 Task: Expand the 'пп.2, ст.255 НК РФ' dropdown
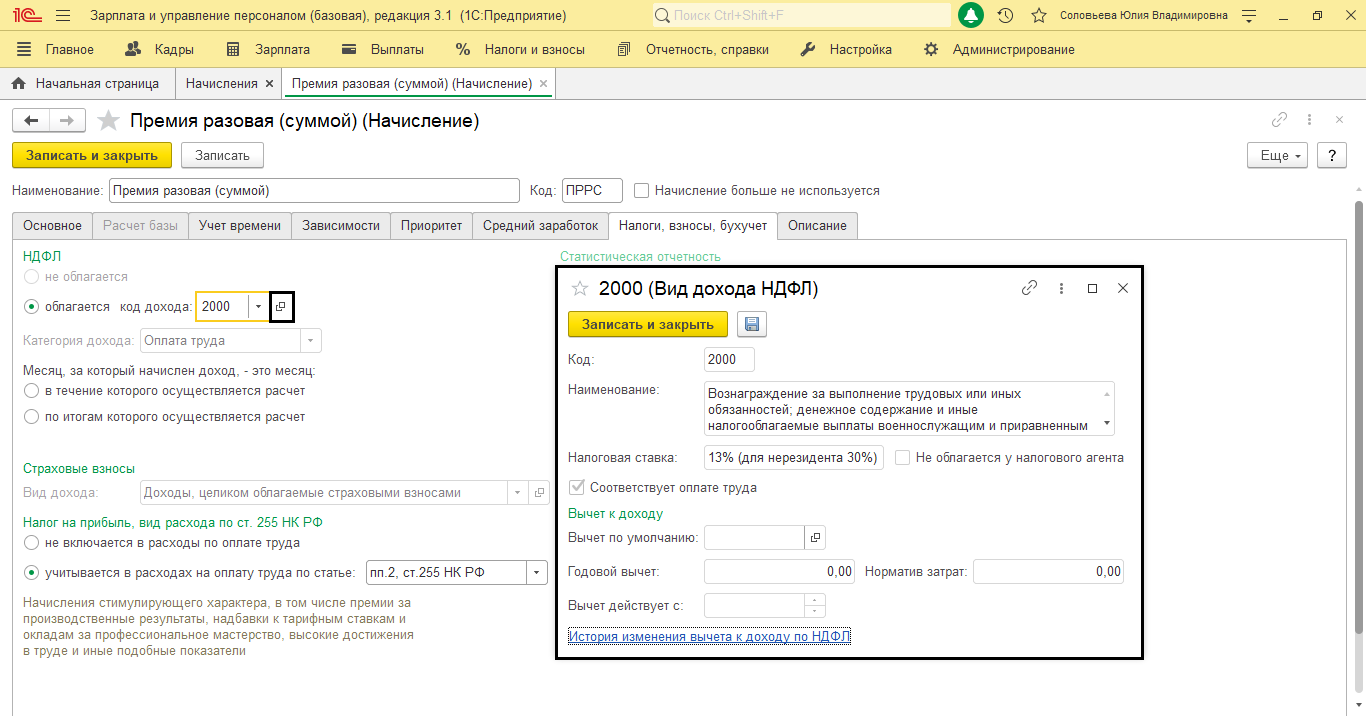537,573
